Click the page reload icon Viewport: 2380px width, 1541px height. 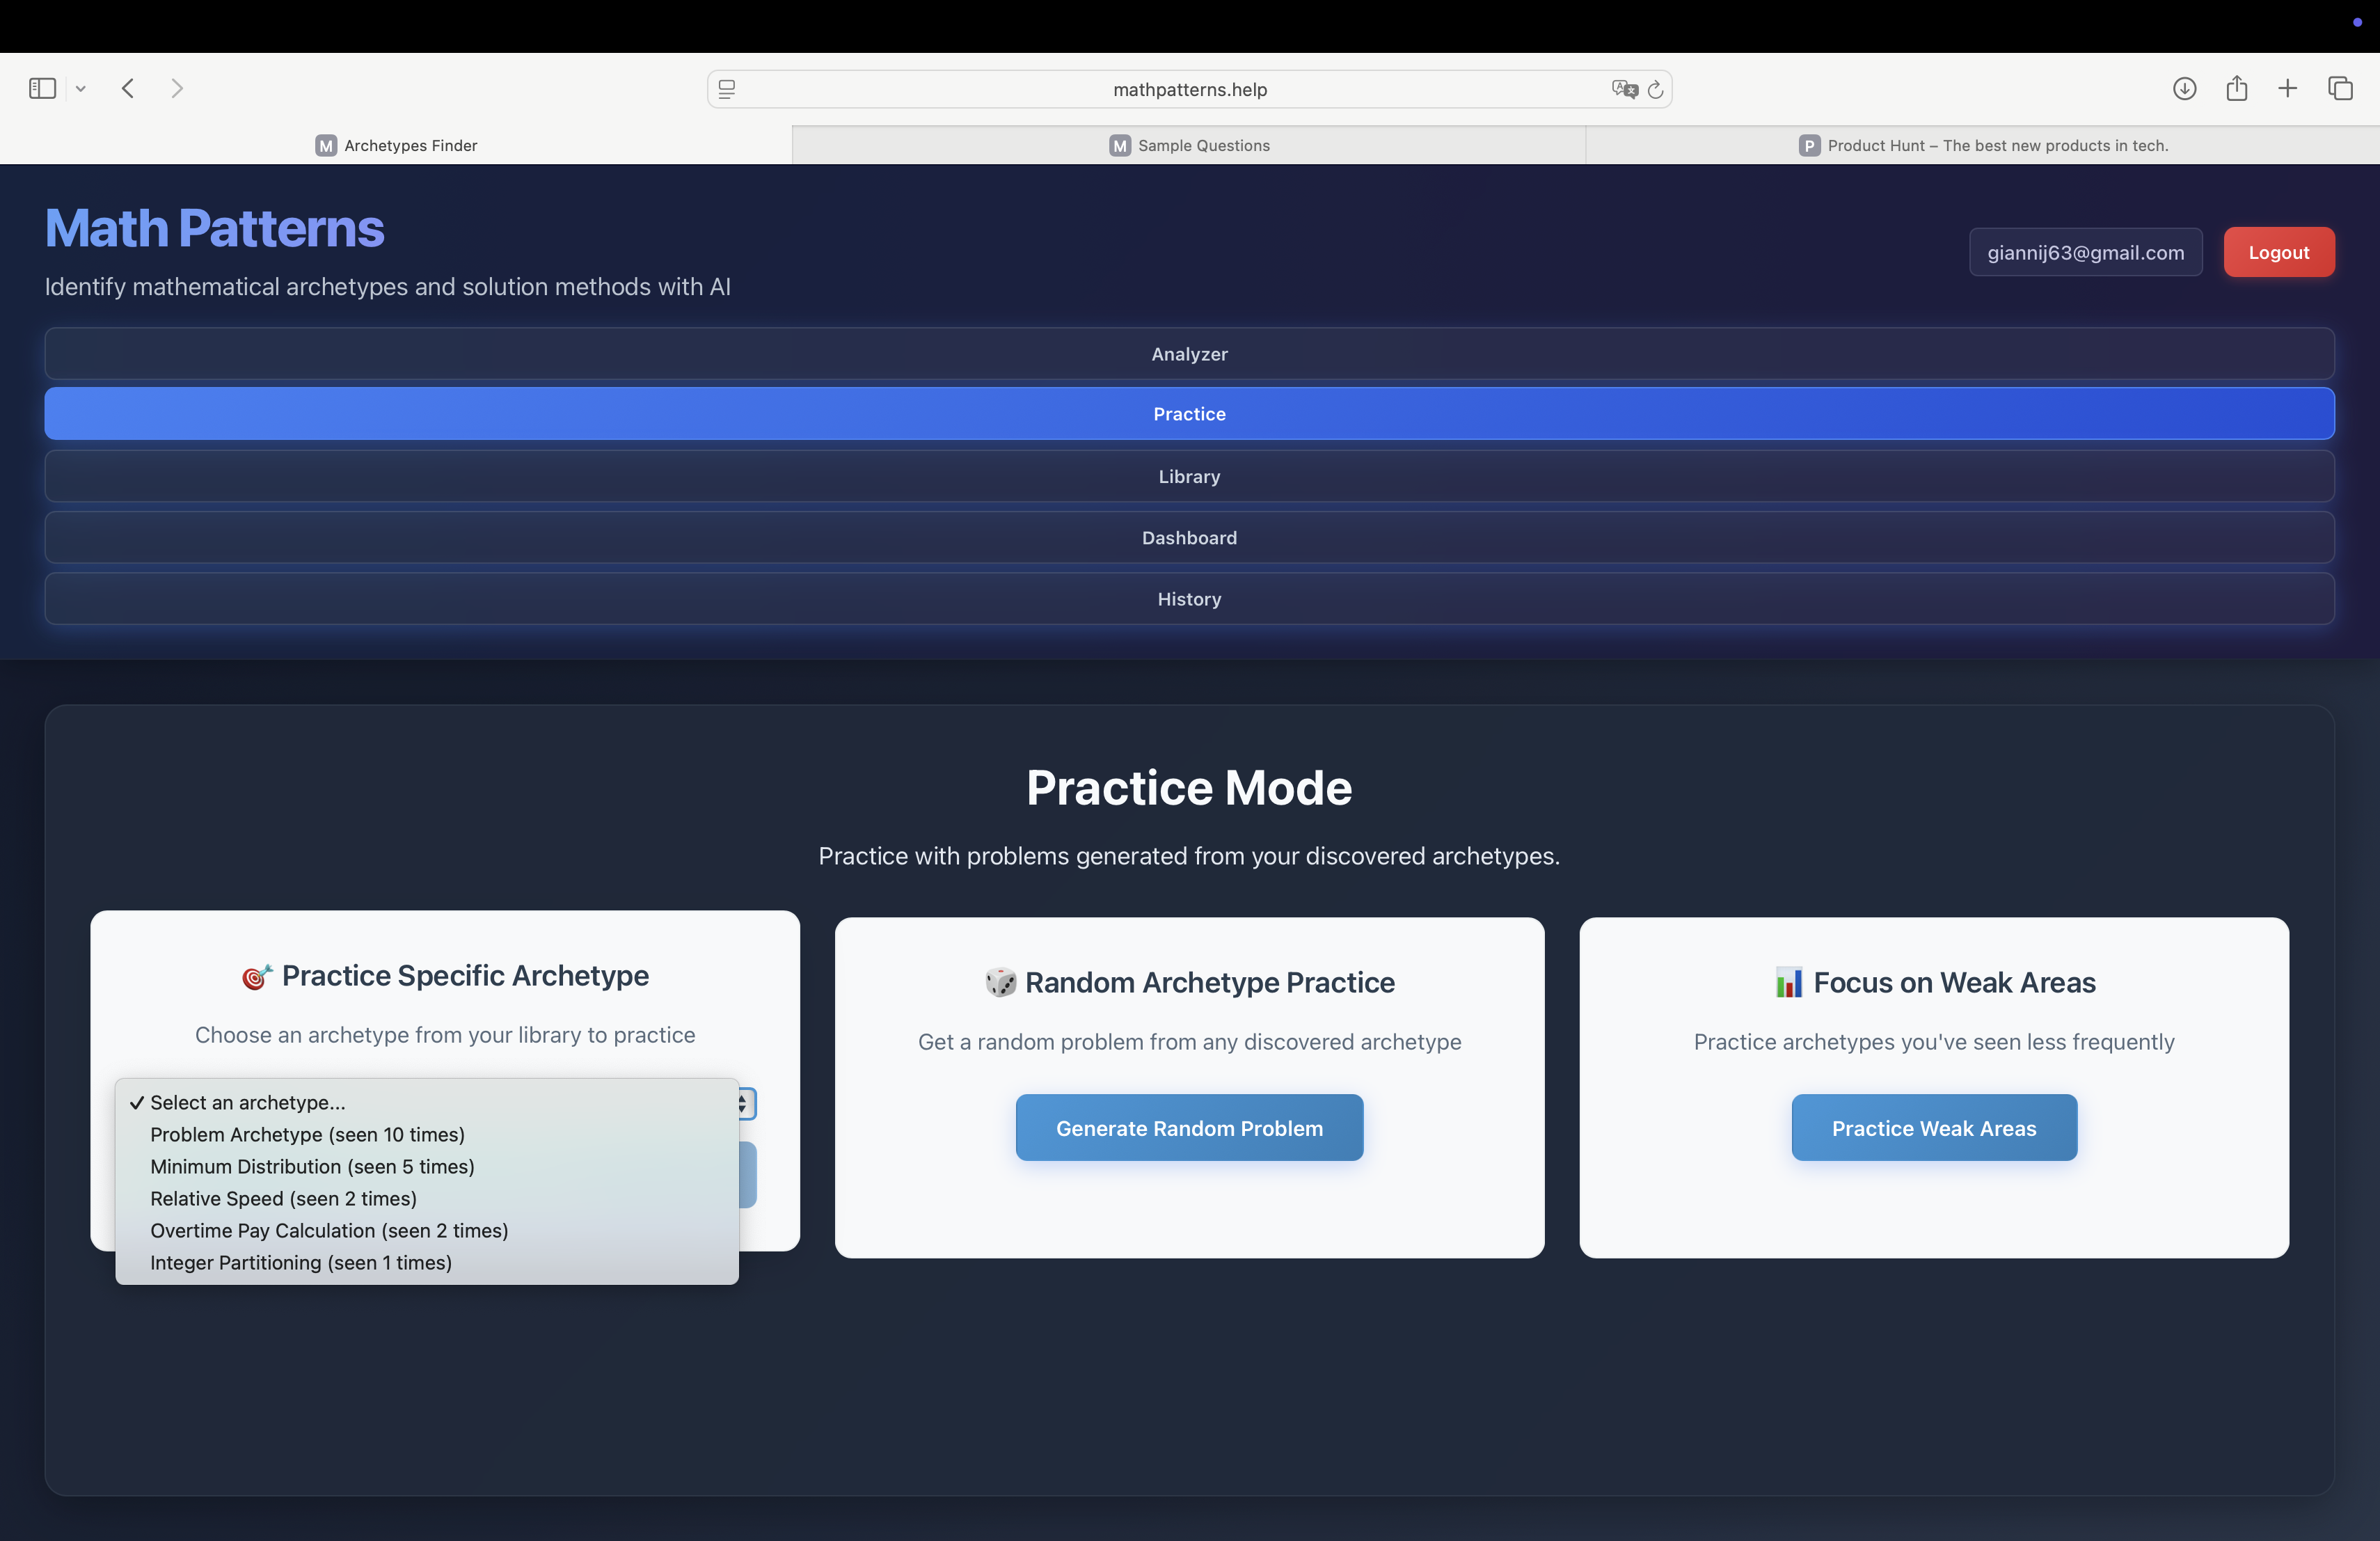click(x=1655, y=90)
